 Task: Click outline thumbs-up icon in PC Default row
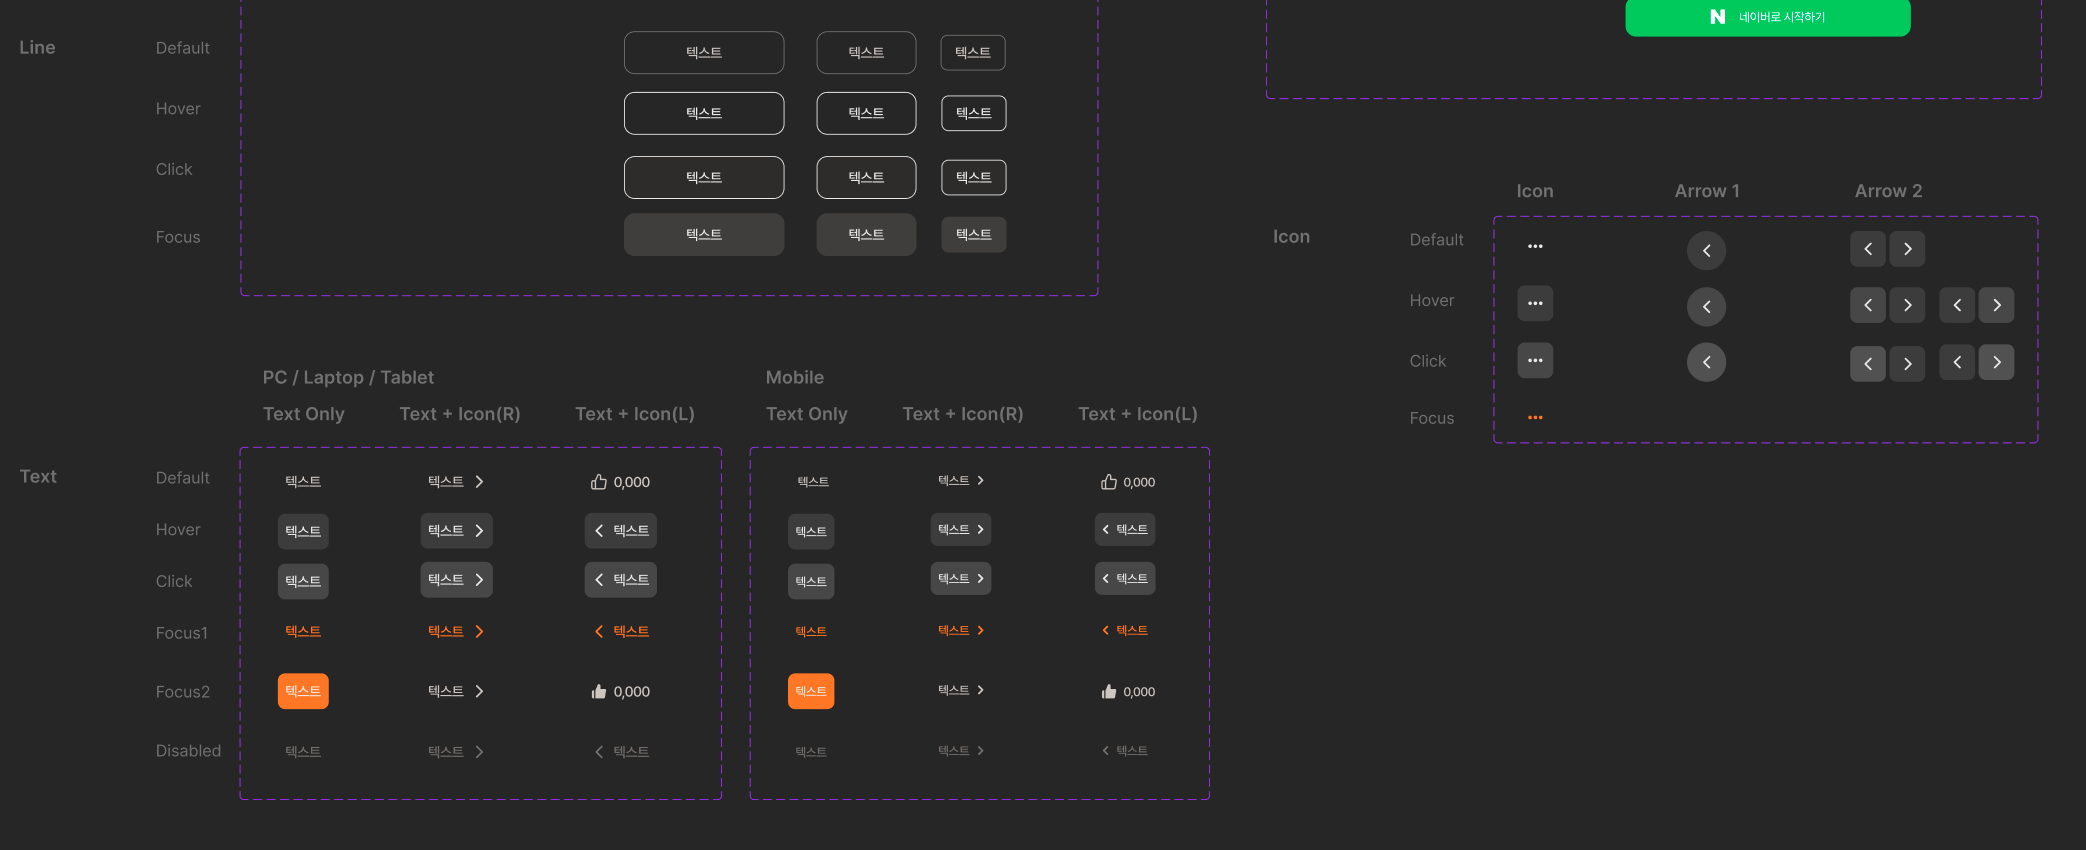(599, 482)
